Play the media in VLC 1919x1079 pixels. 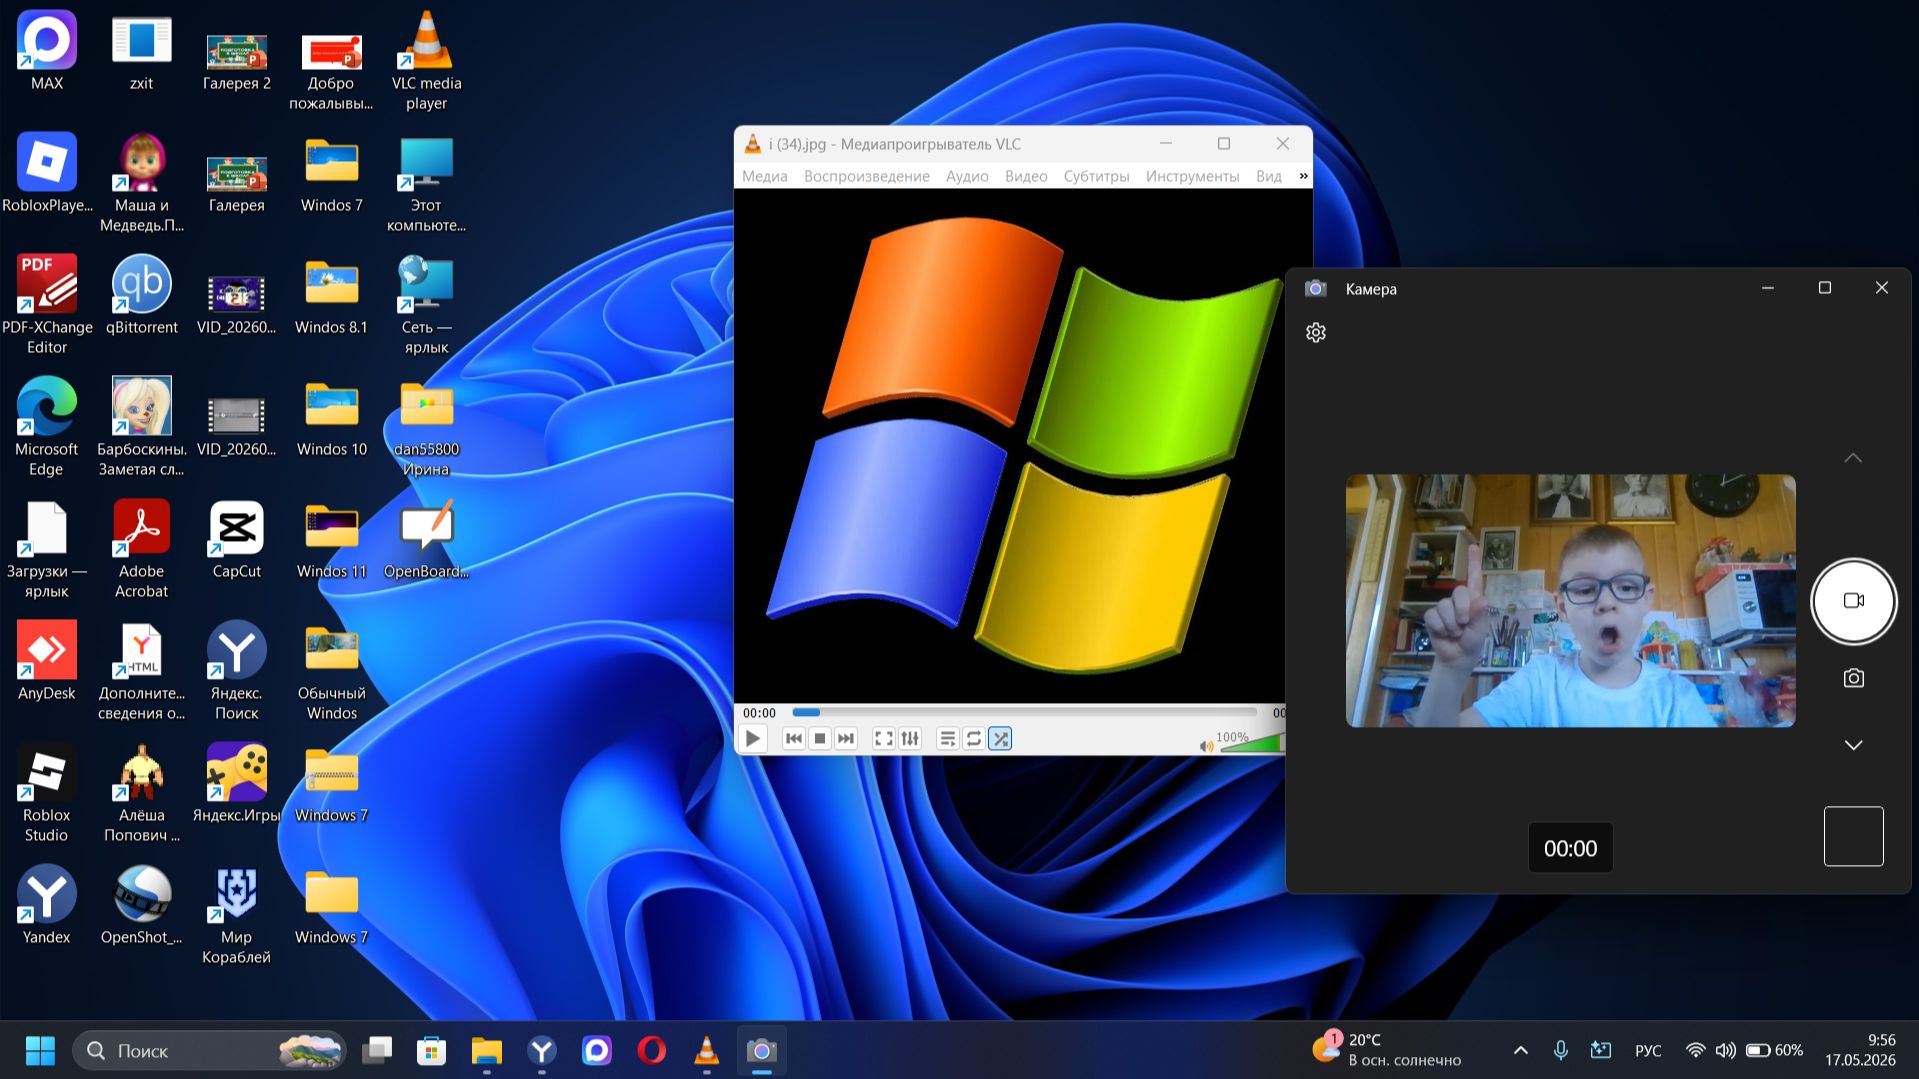tap(753, 739)
